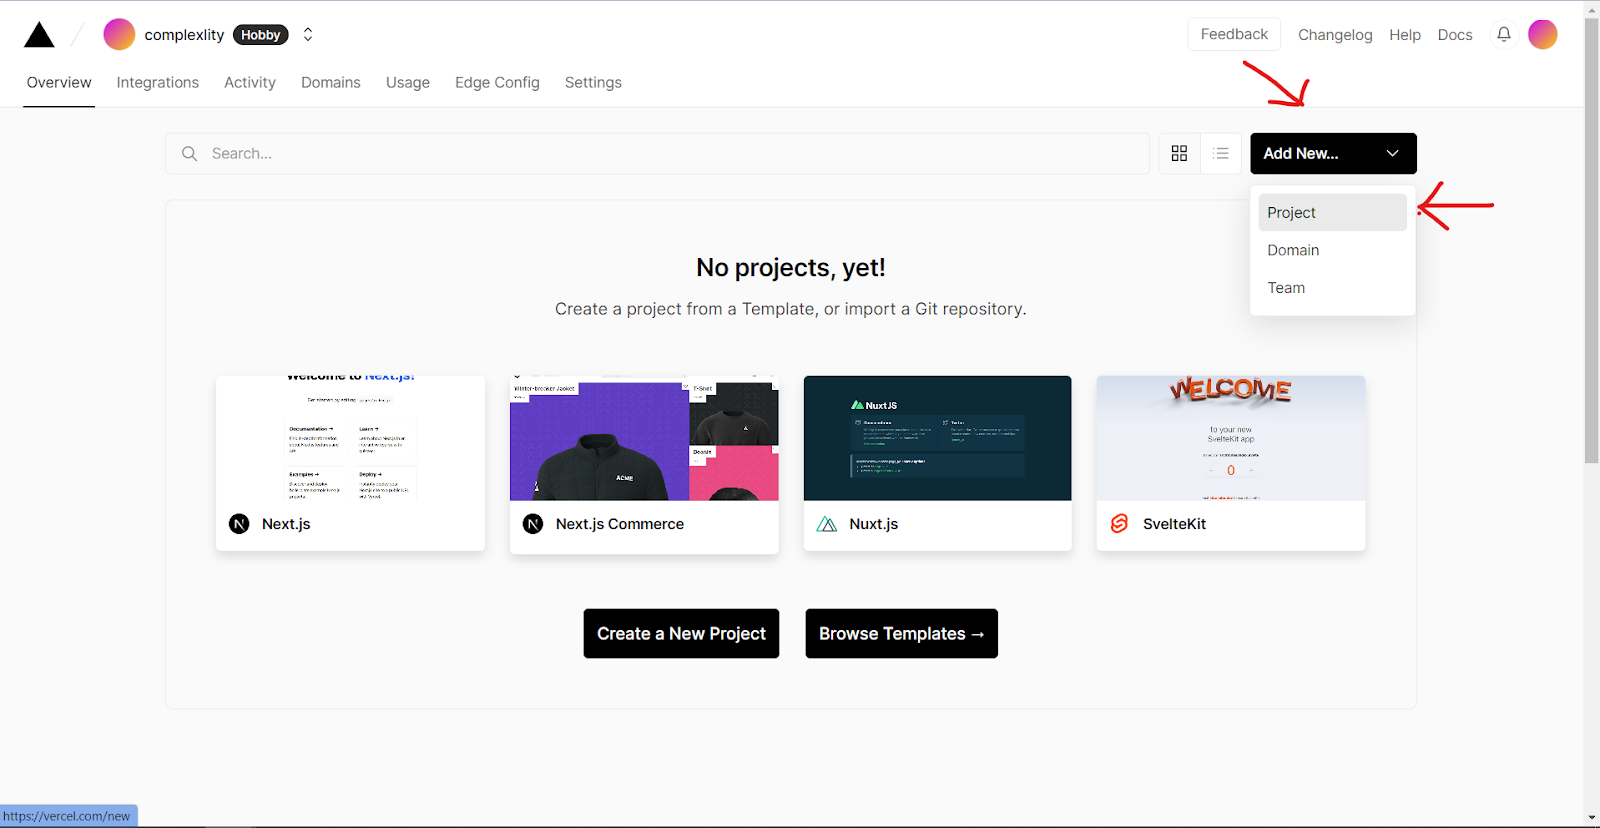Open the Integrations tab
The height and width of the screenshot is (828, 1600).
[158, 82]
